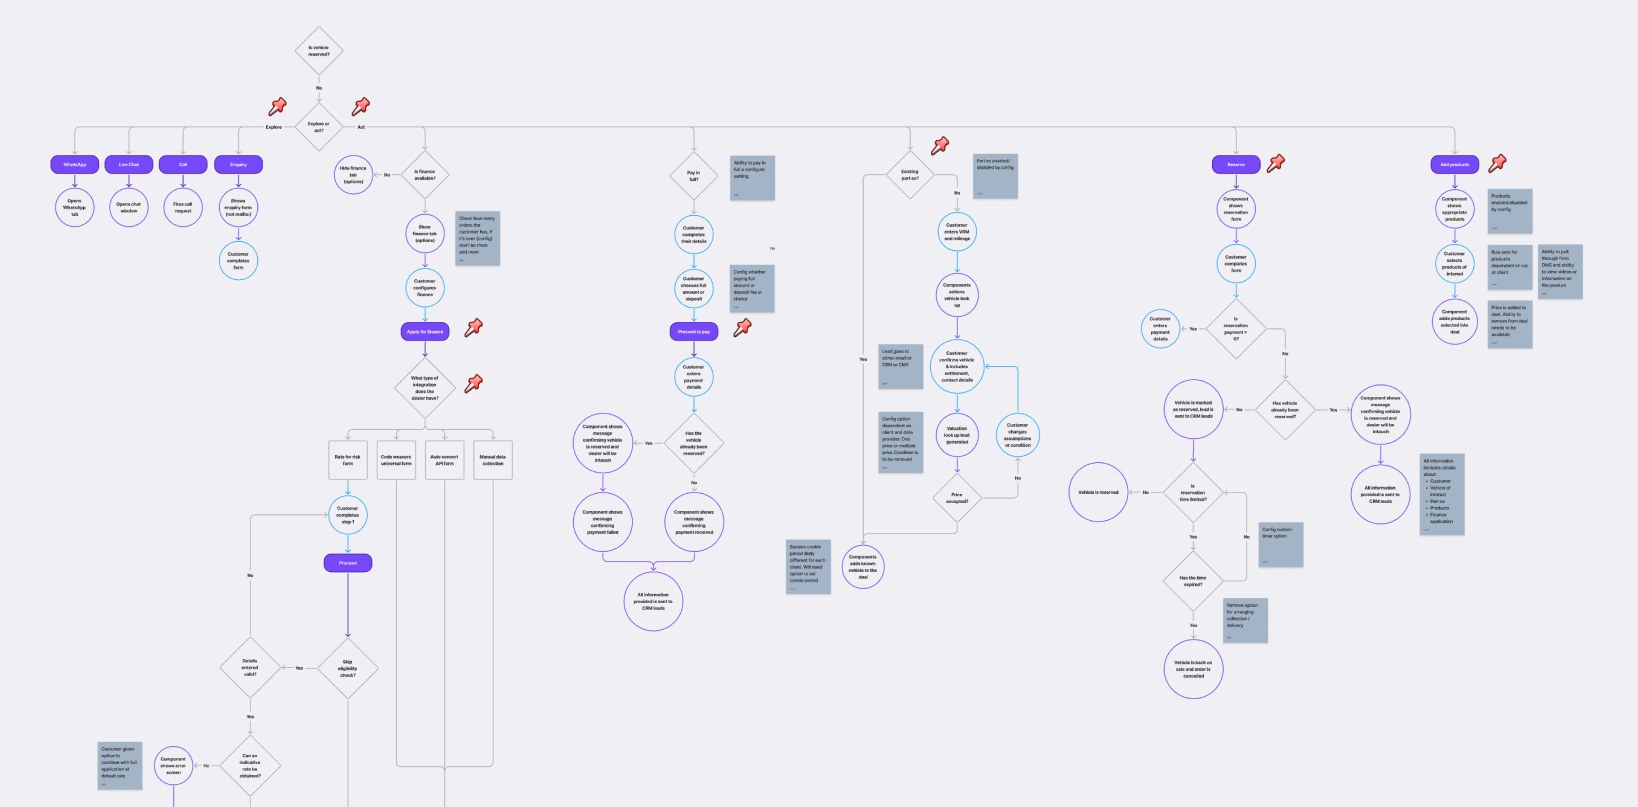Click the 'Existing part-ex?' diamond
This screenshot has height=807, width=1638.
910,175
